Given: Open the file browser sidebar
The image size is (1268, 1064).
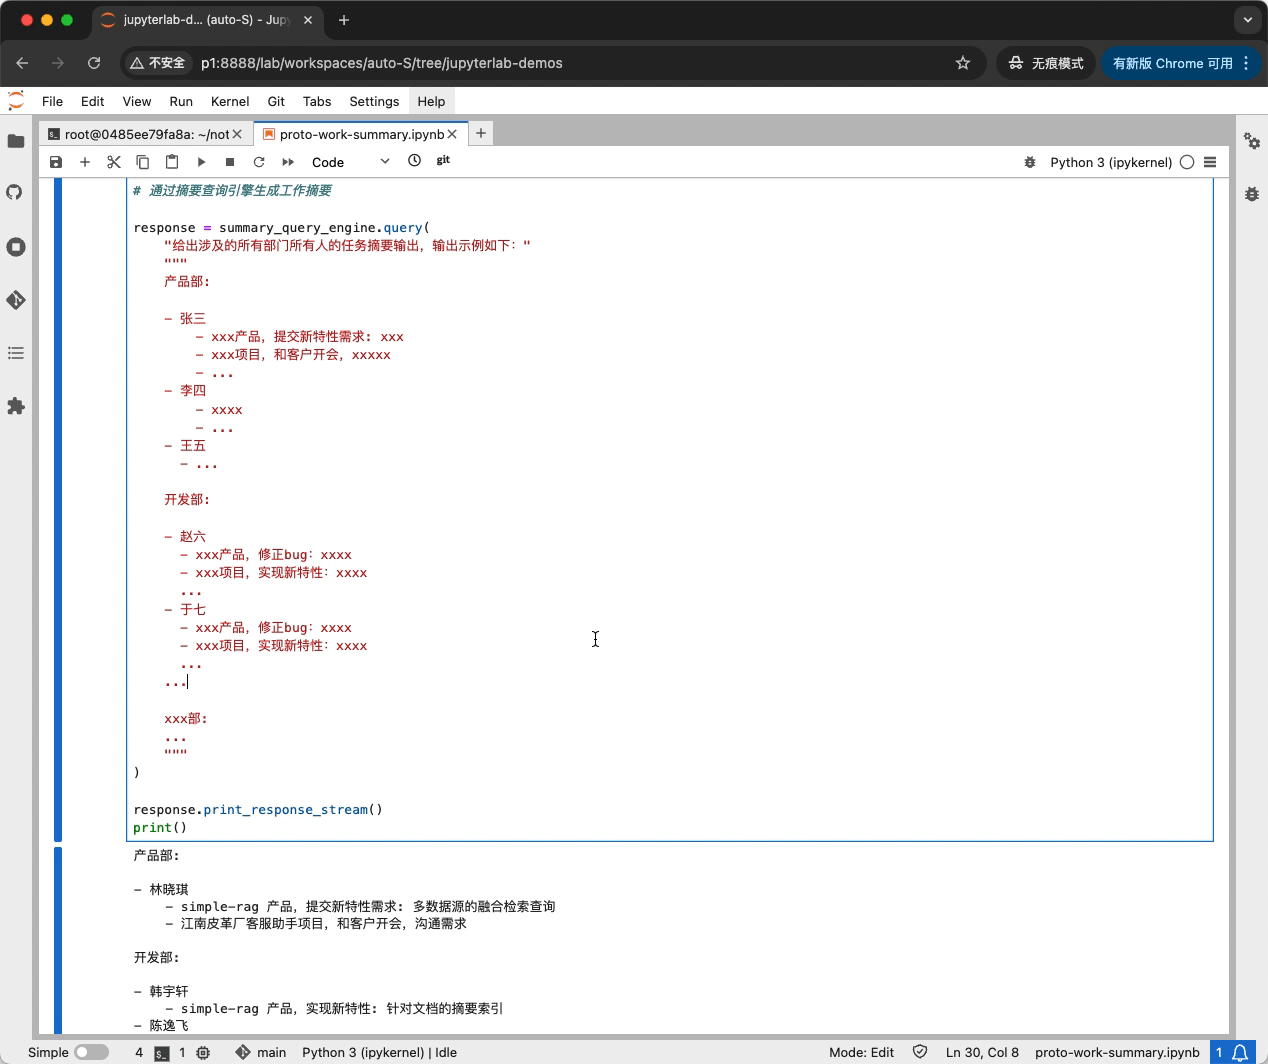Looking at the screenshot, I should tap(16, 141).
